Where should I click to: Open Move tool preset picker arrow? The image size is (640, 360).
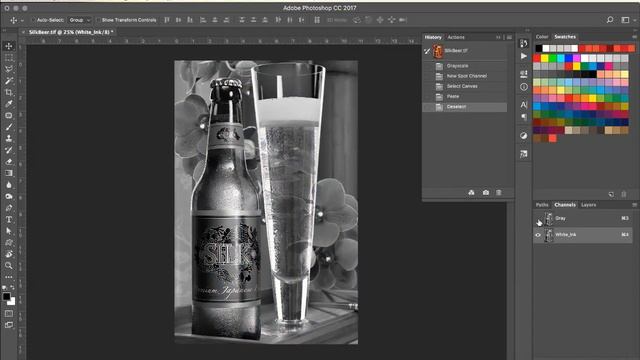pyautogui.click(x=22, y=20)
